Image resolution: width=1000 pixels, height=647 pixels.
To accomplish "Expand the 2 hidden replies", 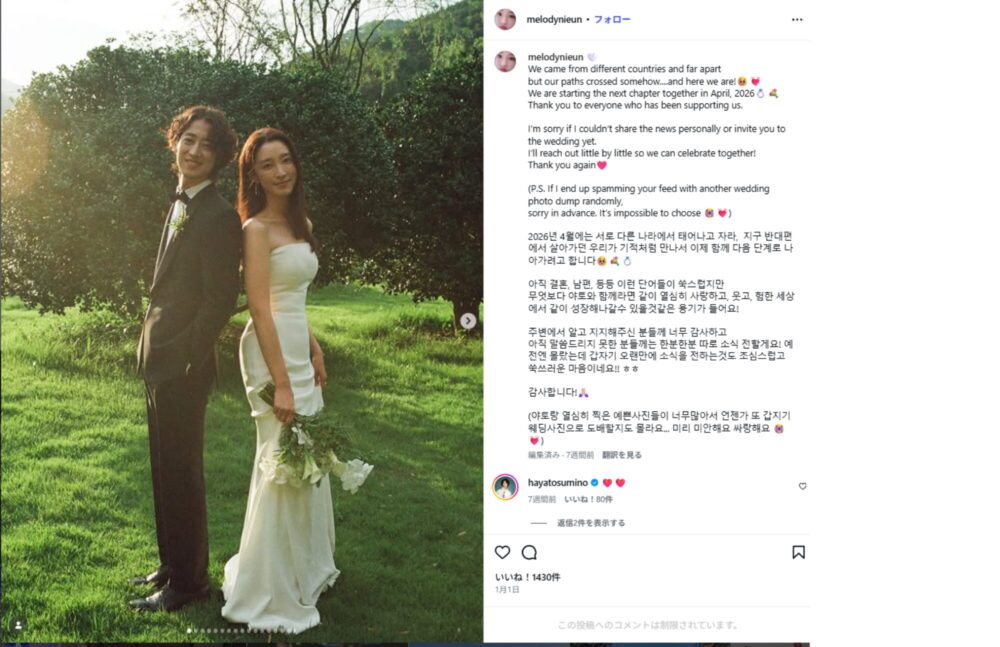I will tap(591, 523).
